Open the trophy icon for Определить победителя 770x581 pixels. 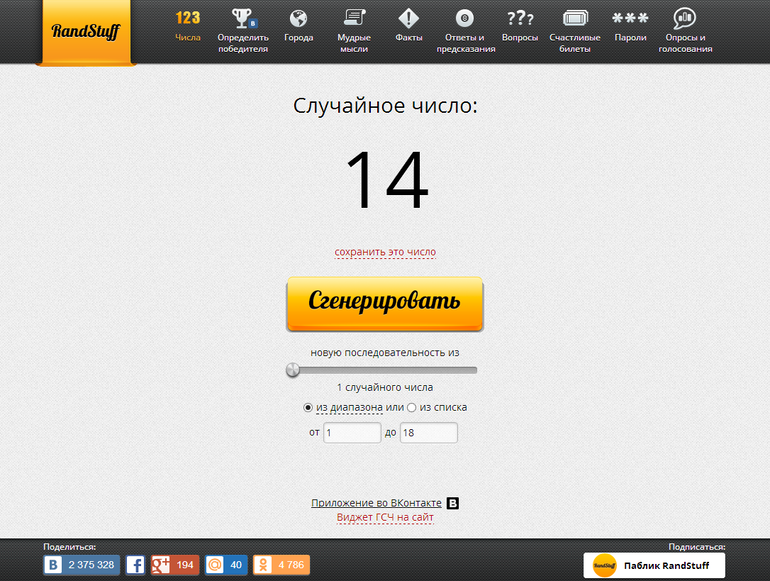pos(243,18)
